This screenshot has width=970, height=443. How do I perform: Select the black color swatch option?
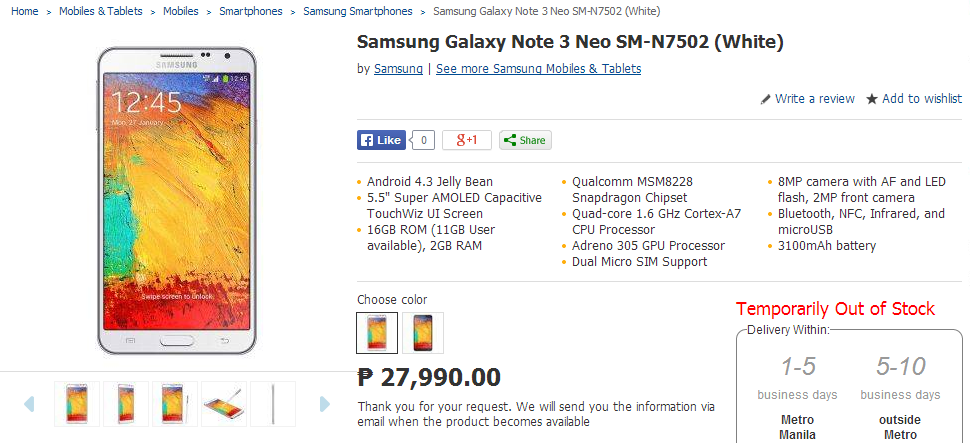coord(422,333)
